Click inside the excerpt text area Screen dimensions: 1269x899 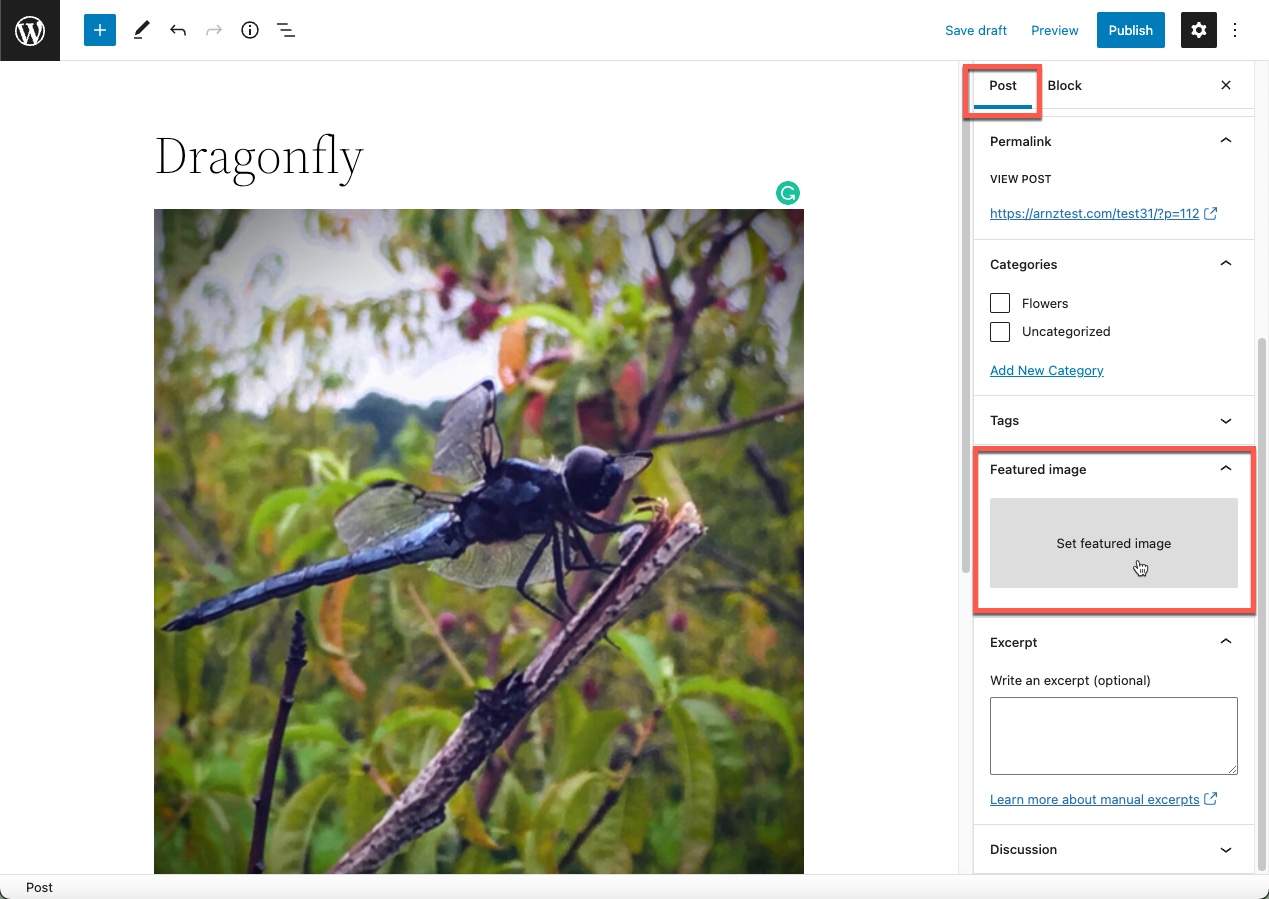click(1114, 736)
